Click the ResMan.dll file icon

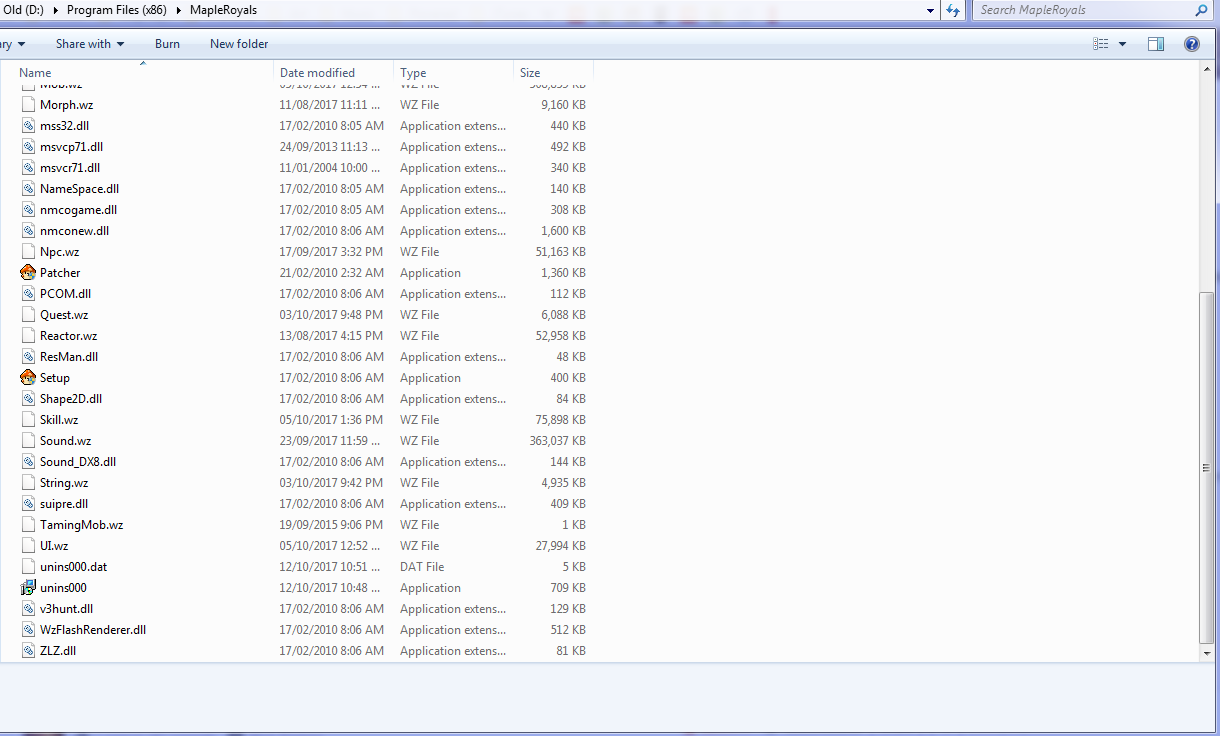point(29,357)
